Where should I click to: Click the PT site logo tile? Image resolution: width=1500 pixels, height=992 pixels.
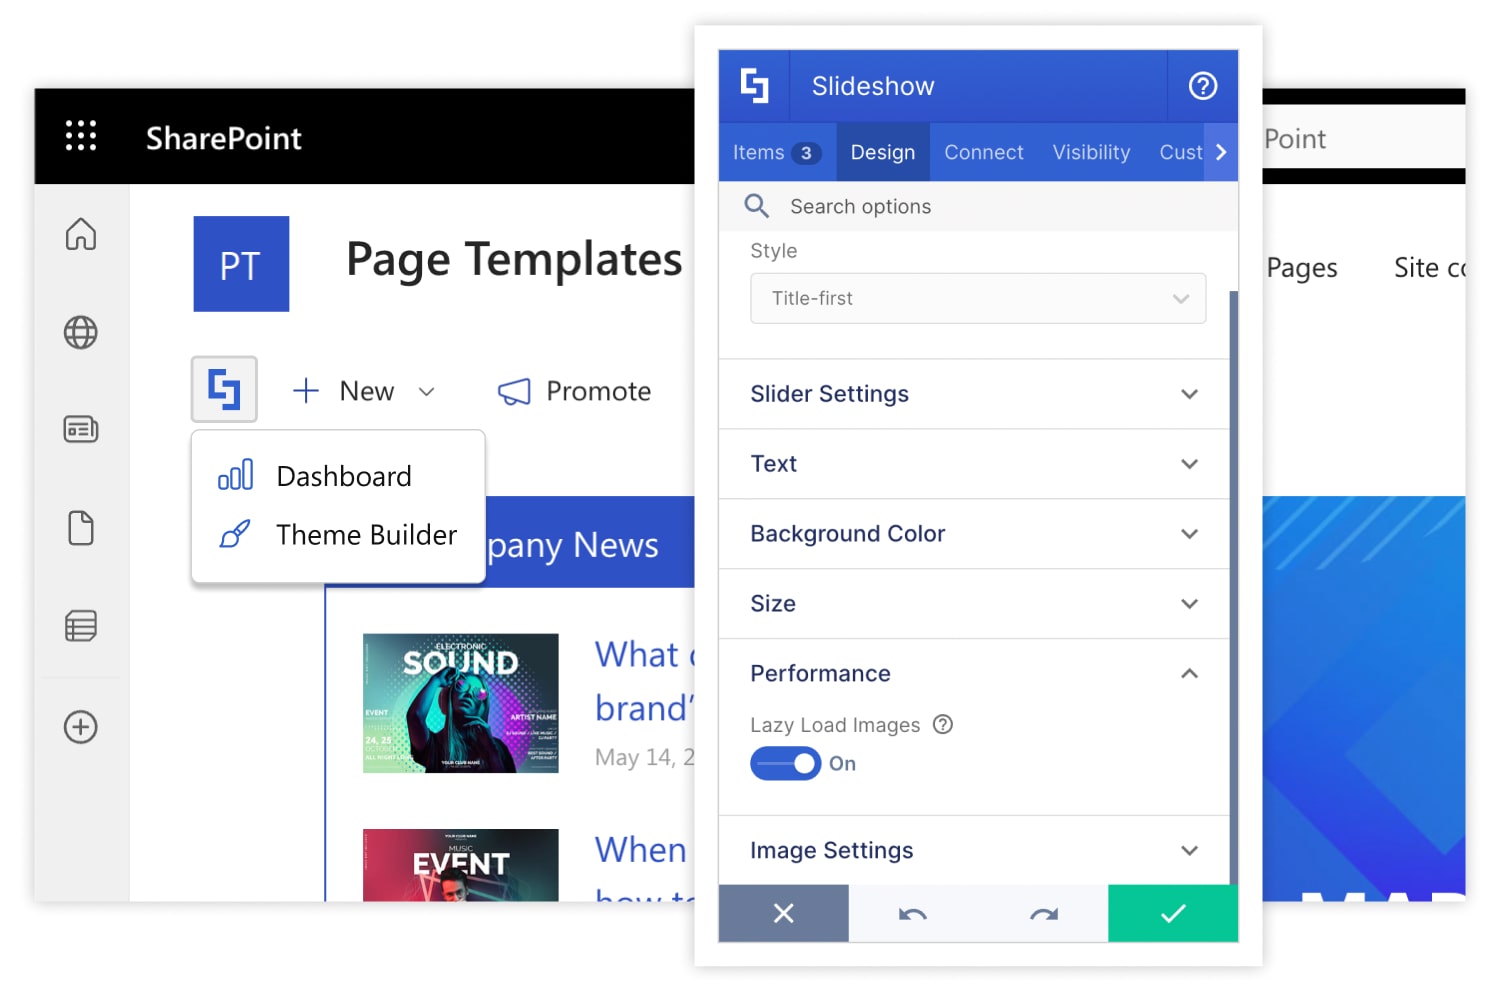(x=241, y=264)
